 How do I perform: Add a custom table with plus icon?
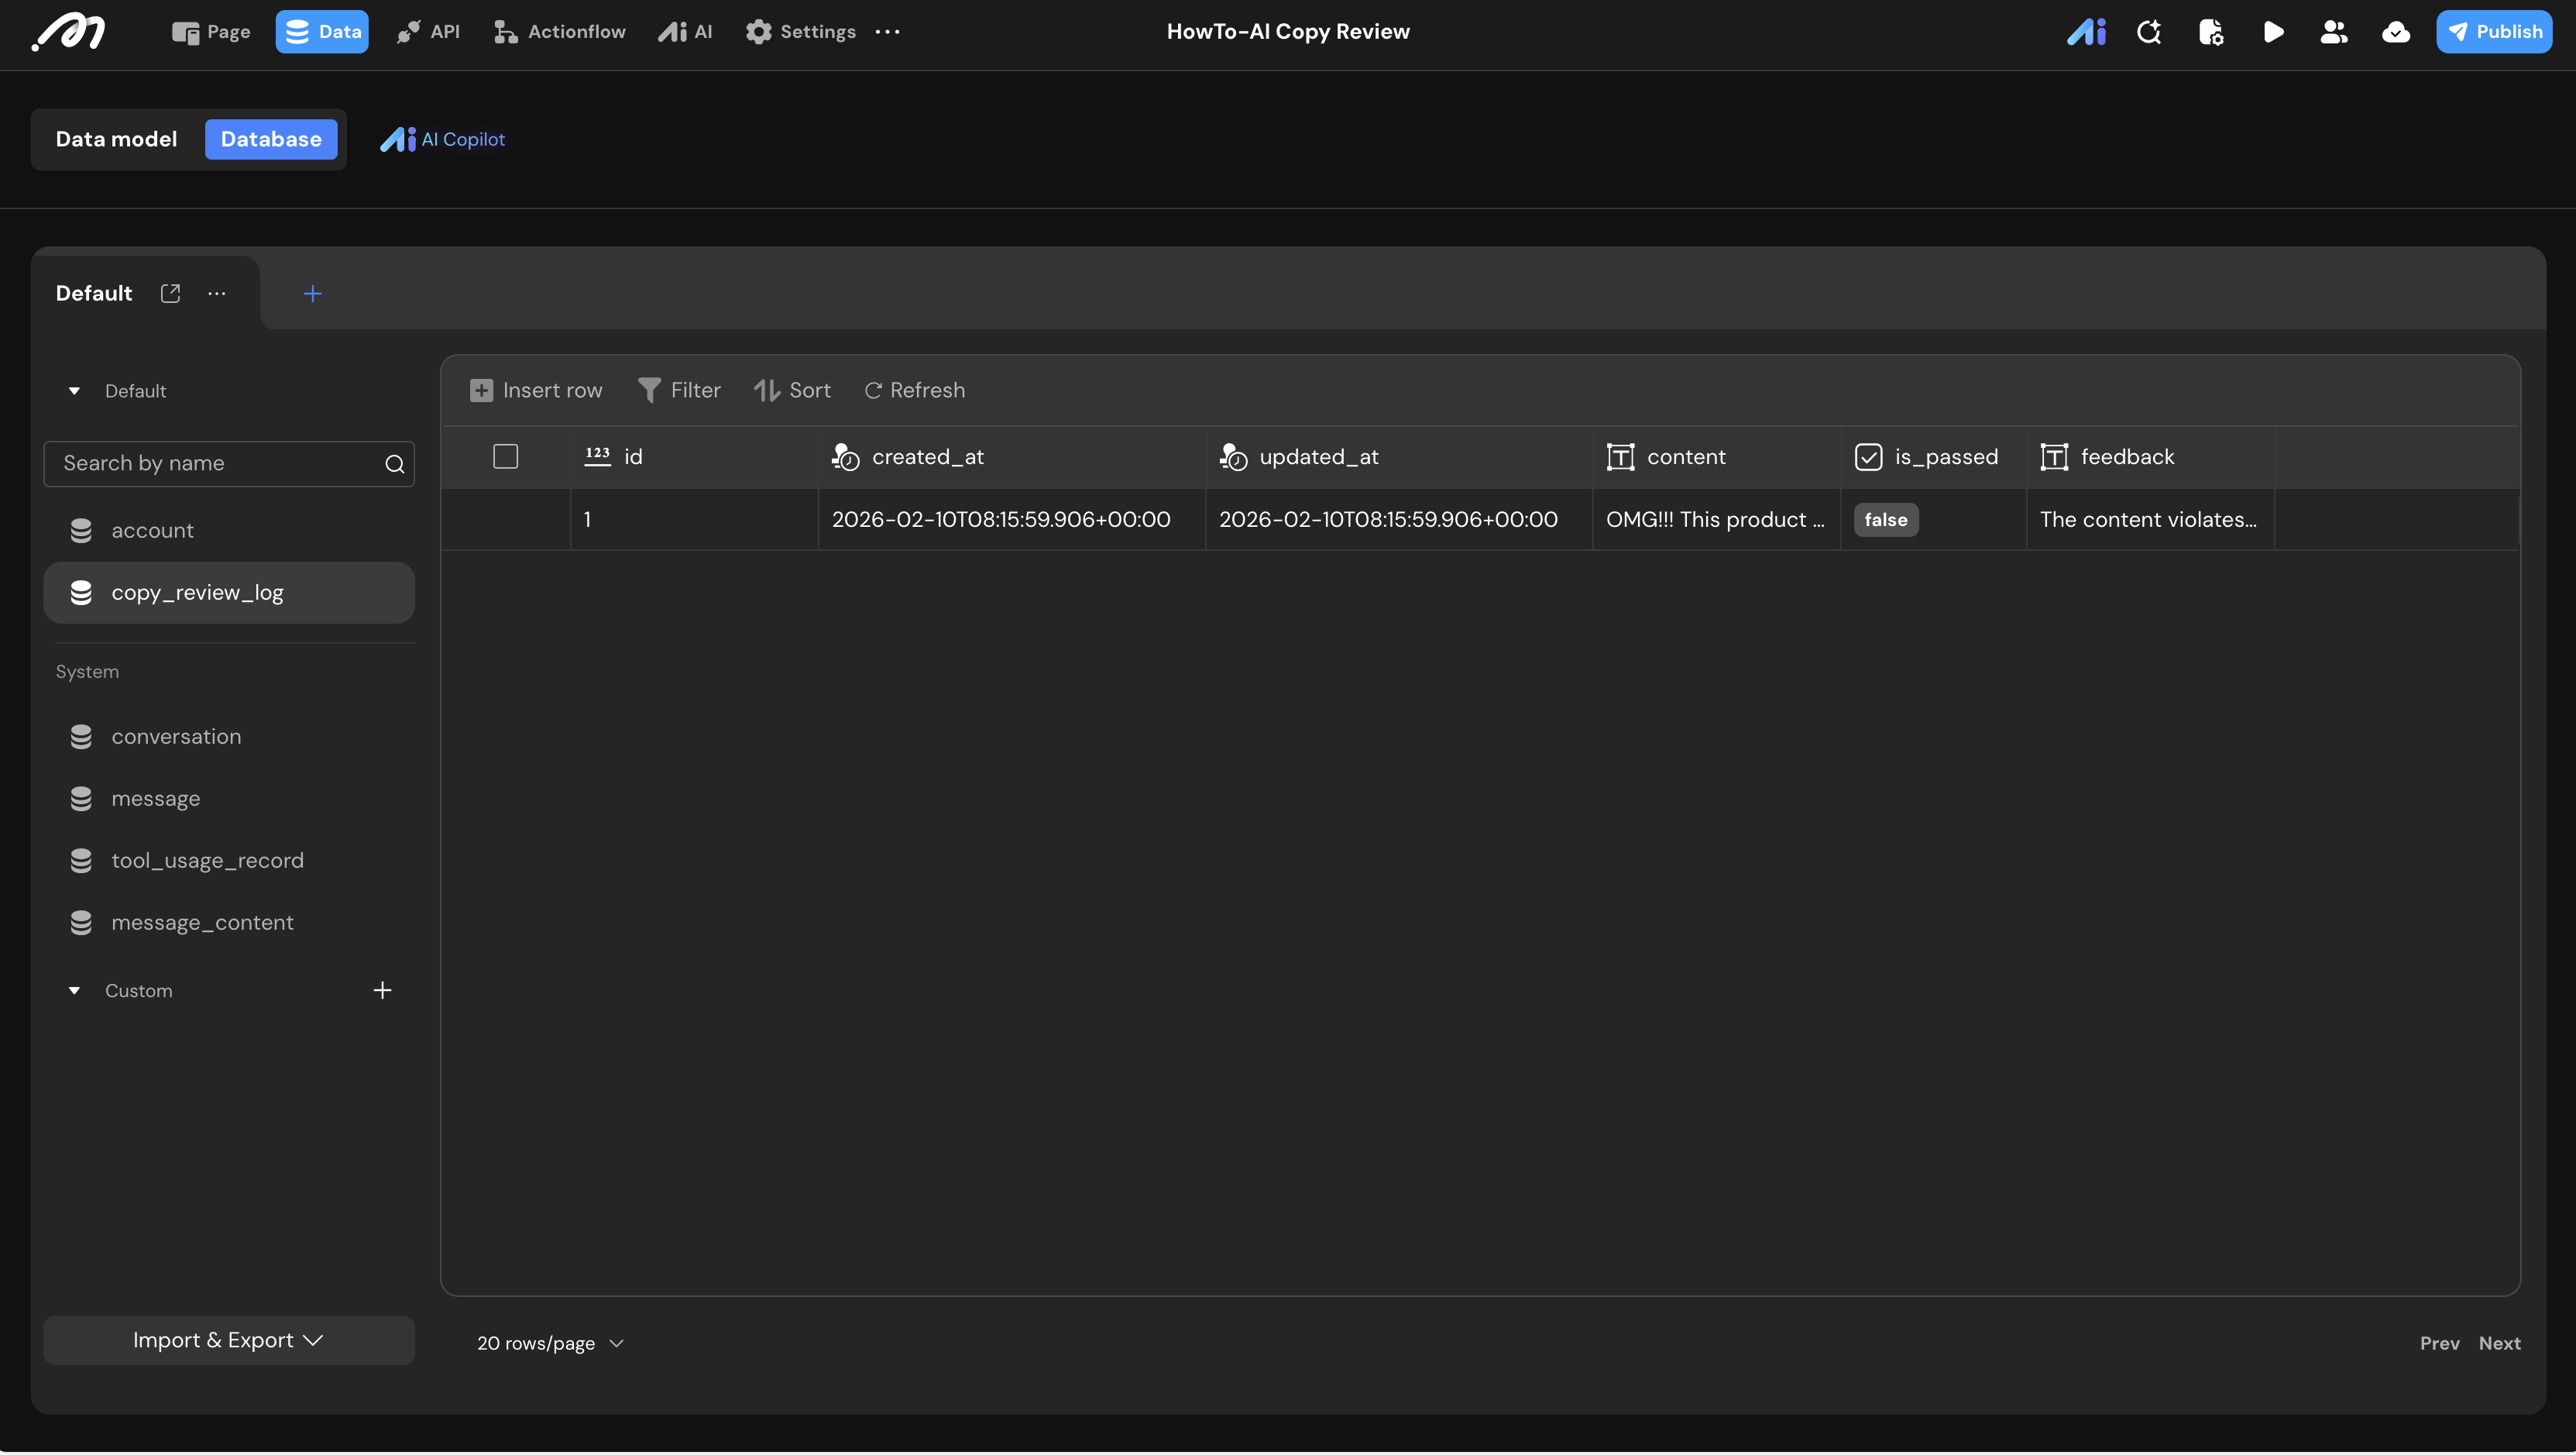click(382, 990)
